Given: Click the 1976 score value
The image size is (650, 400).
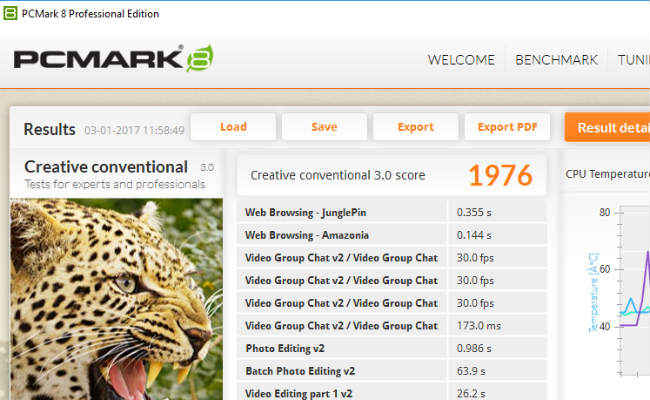Looking at the screenshot, I should (x=500, y=175).
